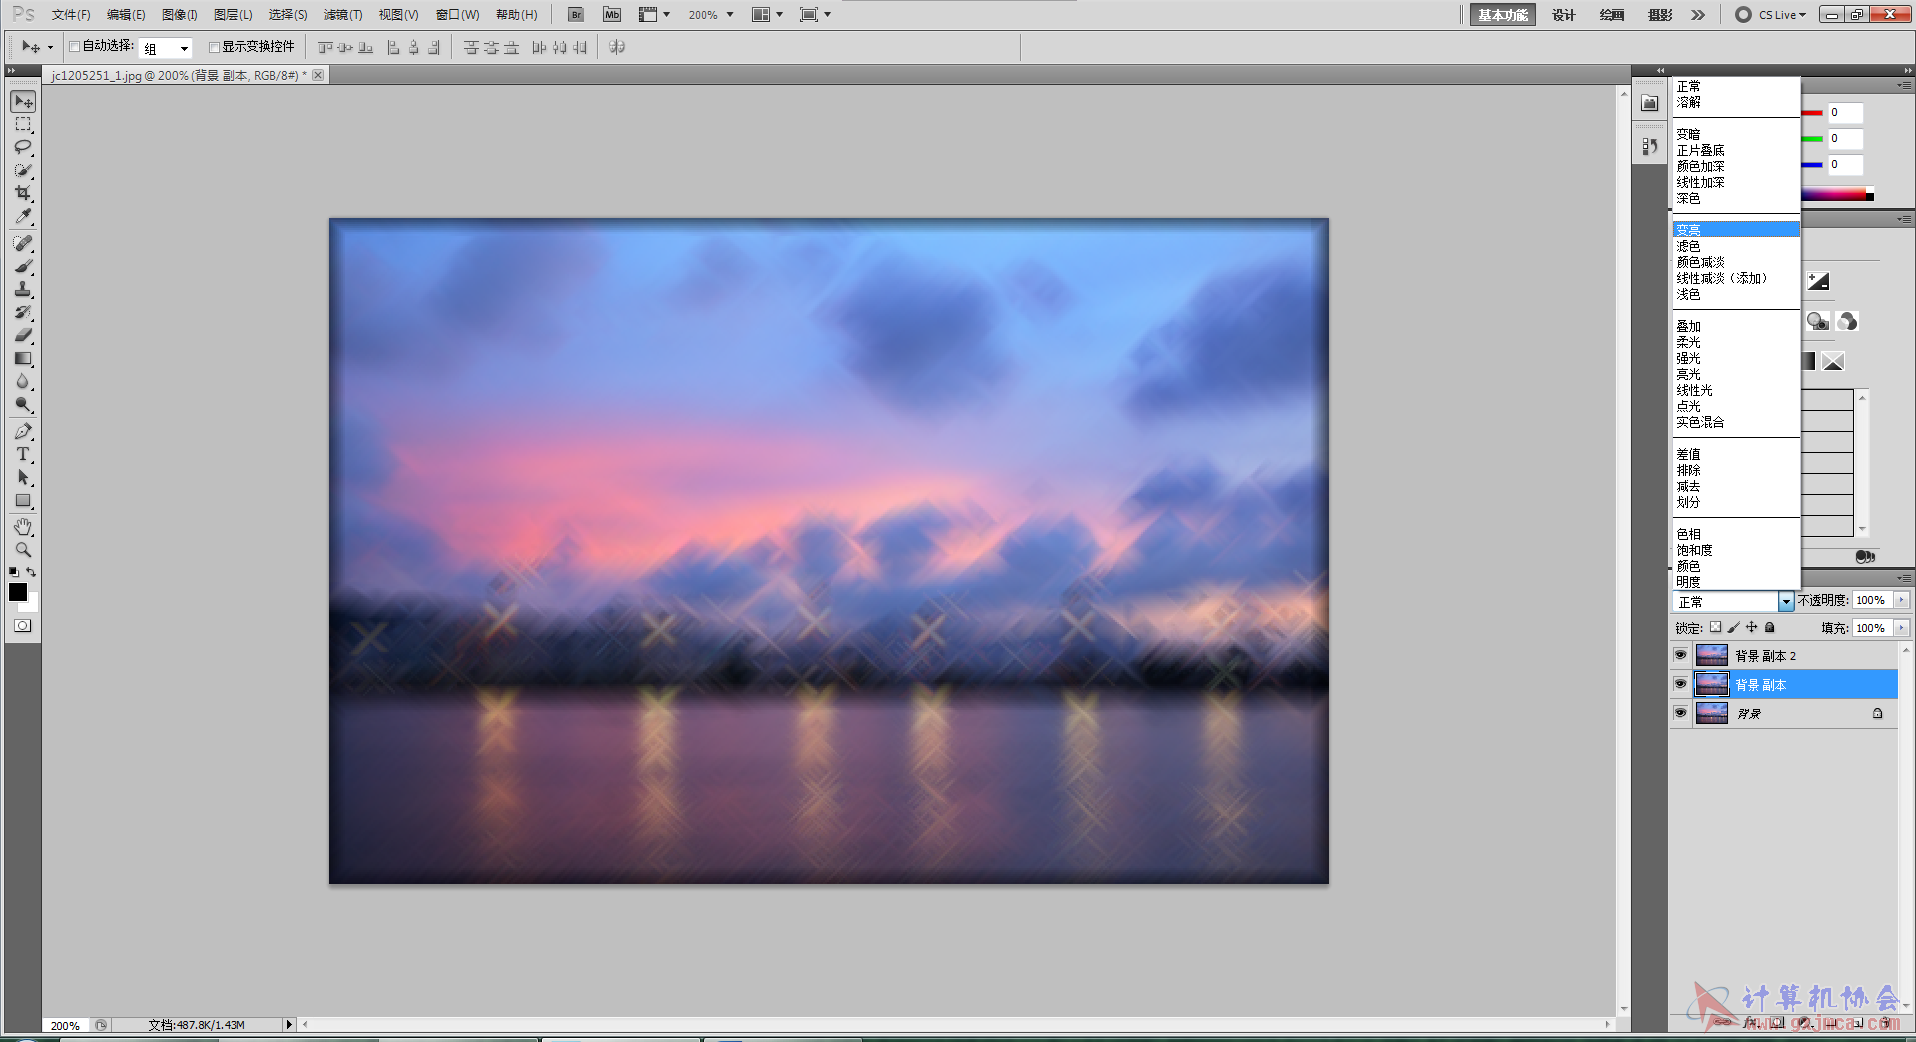Select the Zoom tool in toolbox
The image size is (1916, 1042).
tap(23, 550)
